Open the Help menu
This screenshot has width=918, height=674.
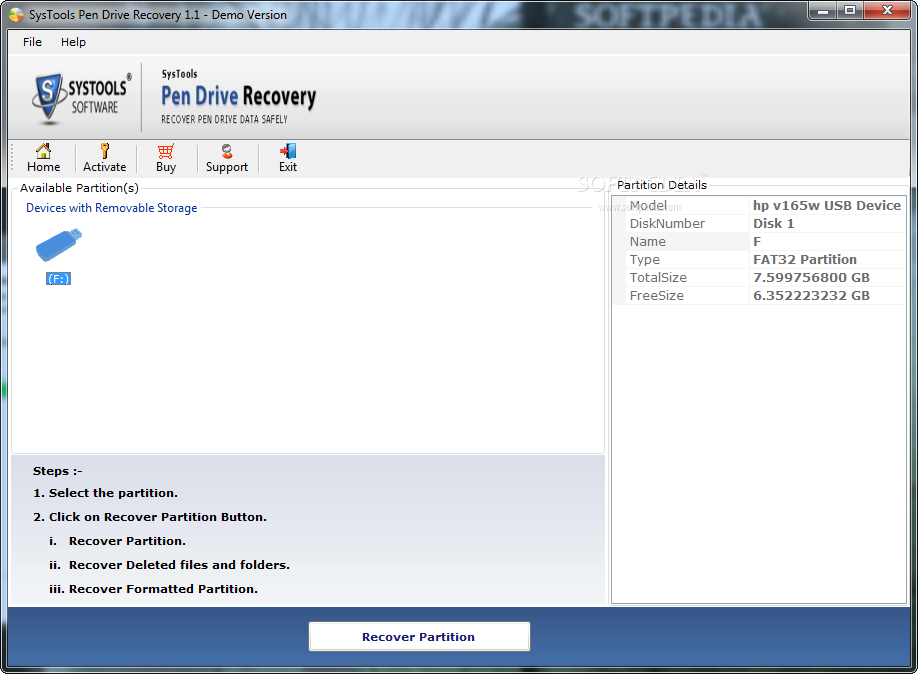pos(73,42)
